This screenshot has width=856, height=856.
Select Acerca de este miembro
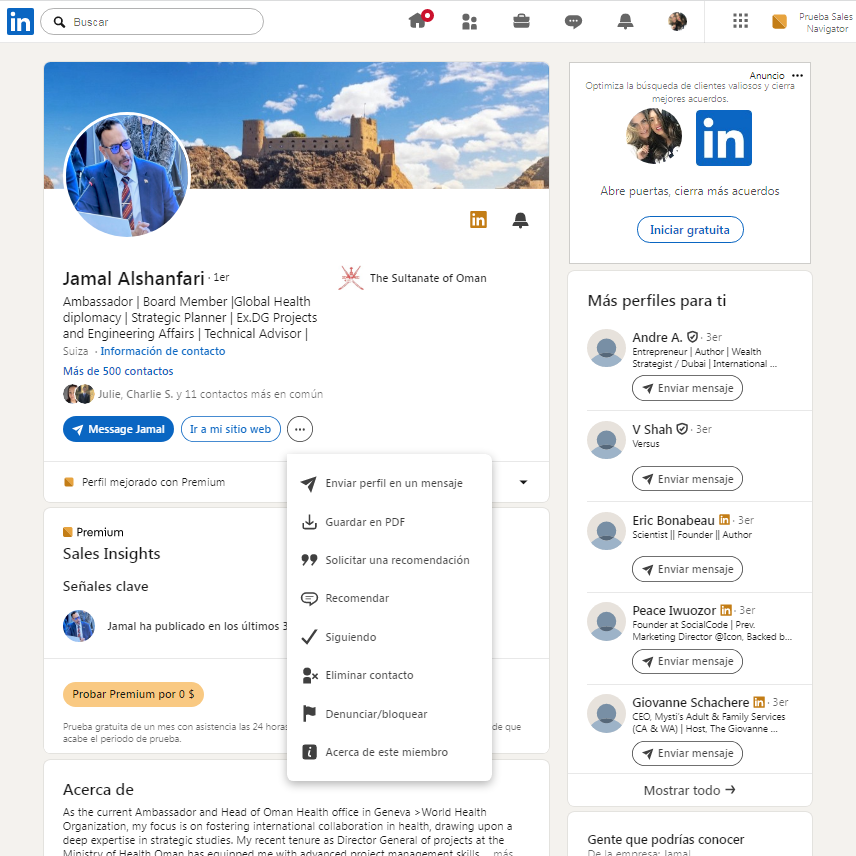click(x=389, y=752)
